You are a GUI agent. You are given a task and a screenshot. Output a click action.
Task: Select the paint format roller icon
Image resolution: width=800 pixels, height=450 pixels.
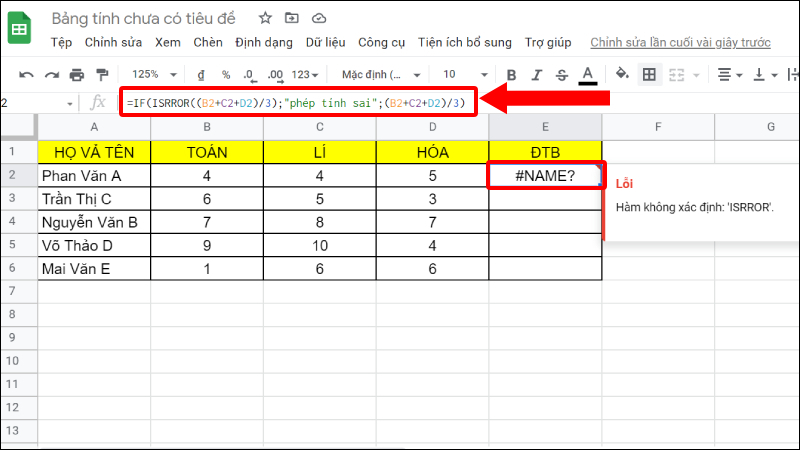pos(103,75)
